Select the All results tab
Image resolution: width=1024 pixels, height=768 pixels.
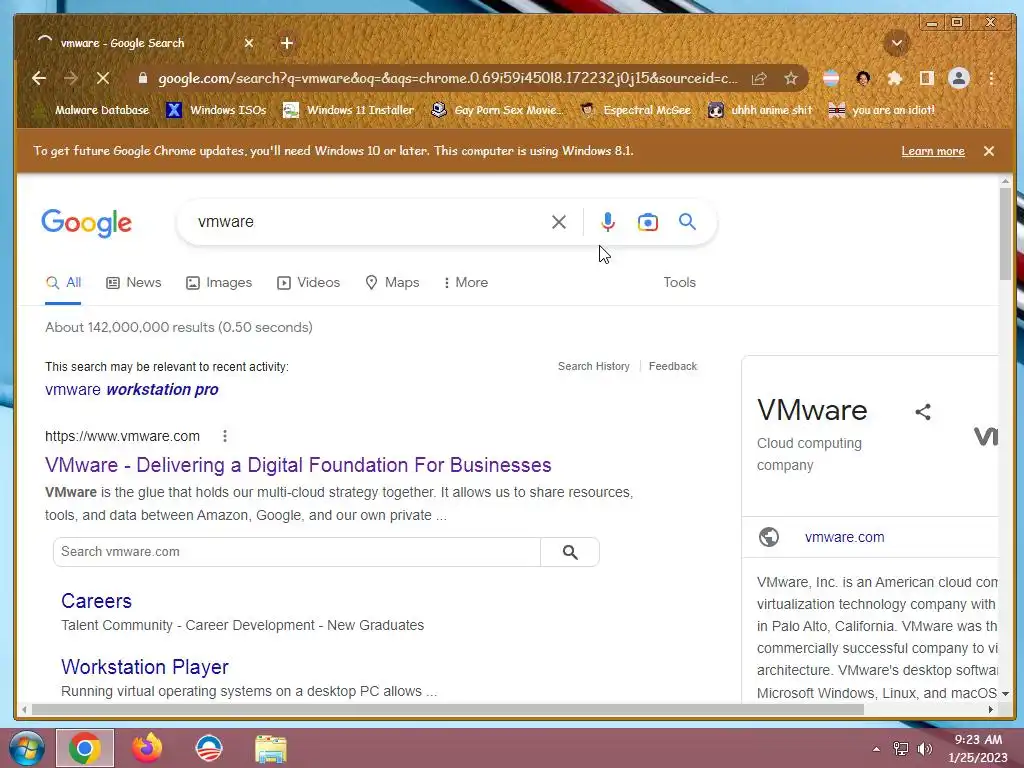[63, 283]
